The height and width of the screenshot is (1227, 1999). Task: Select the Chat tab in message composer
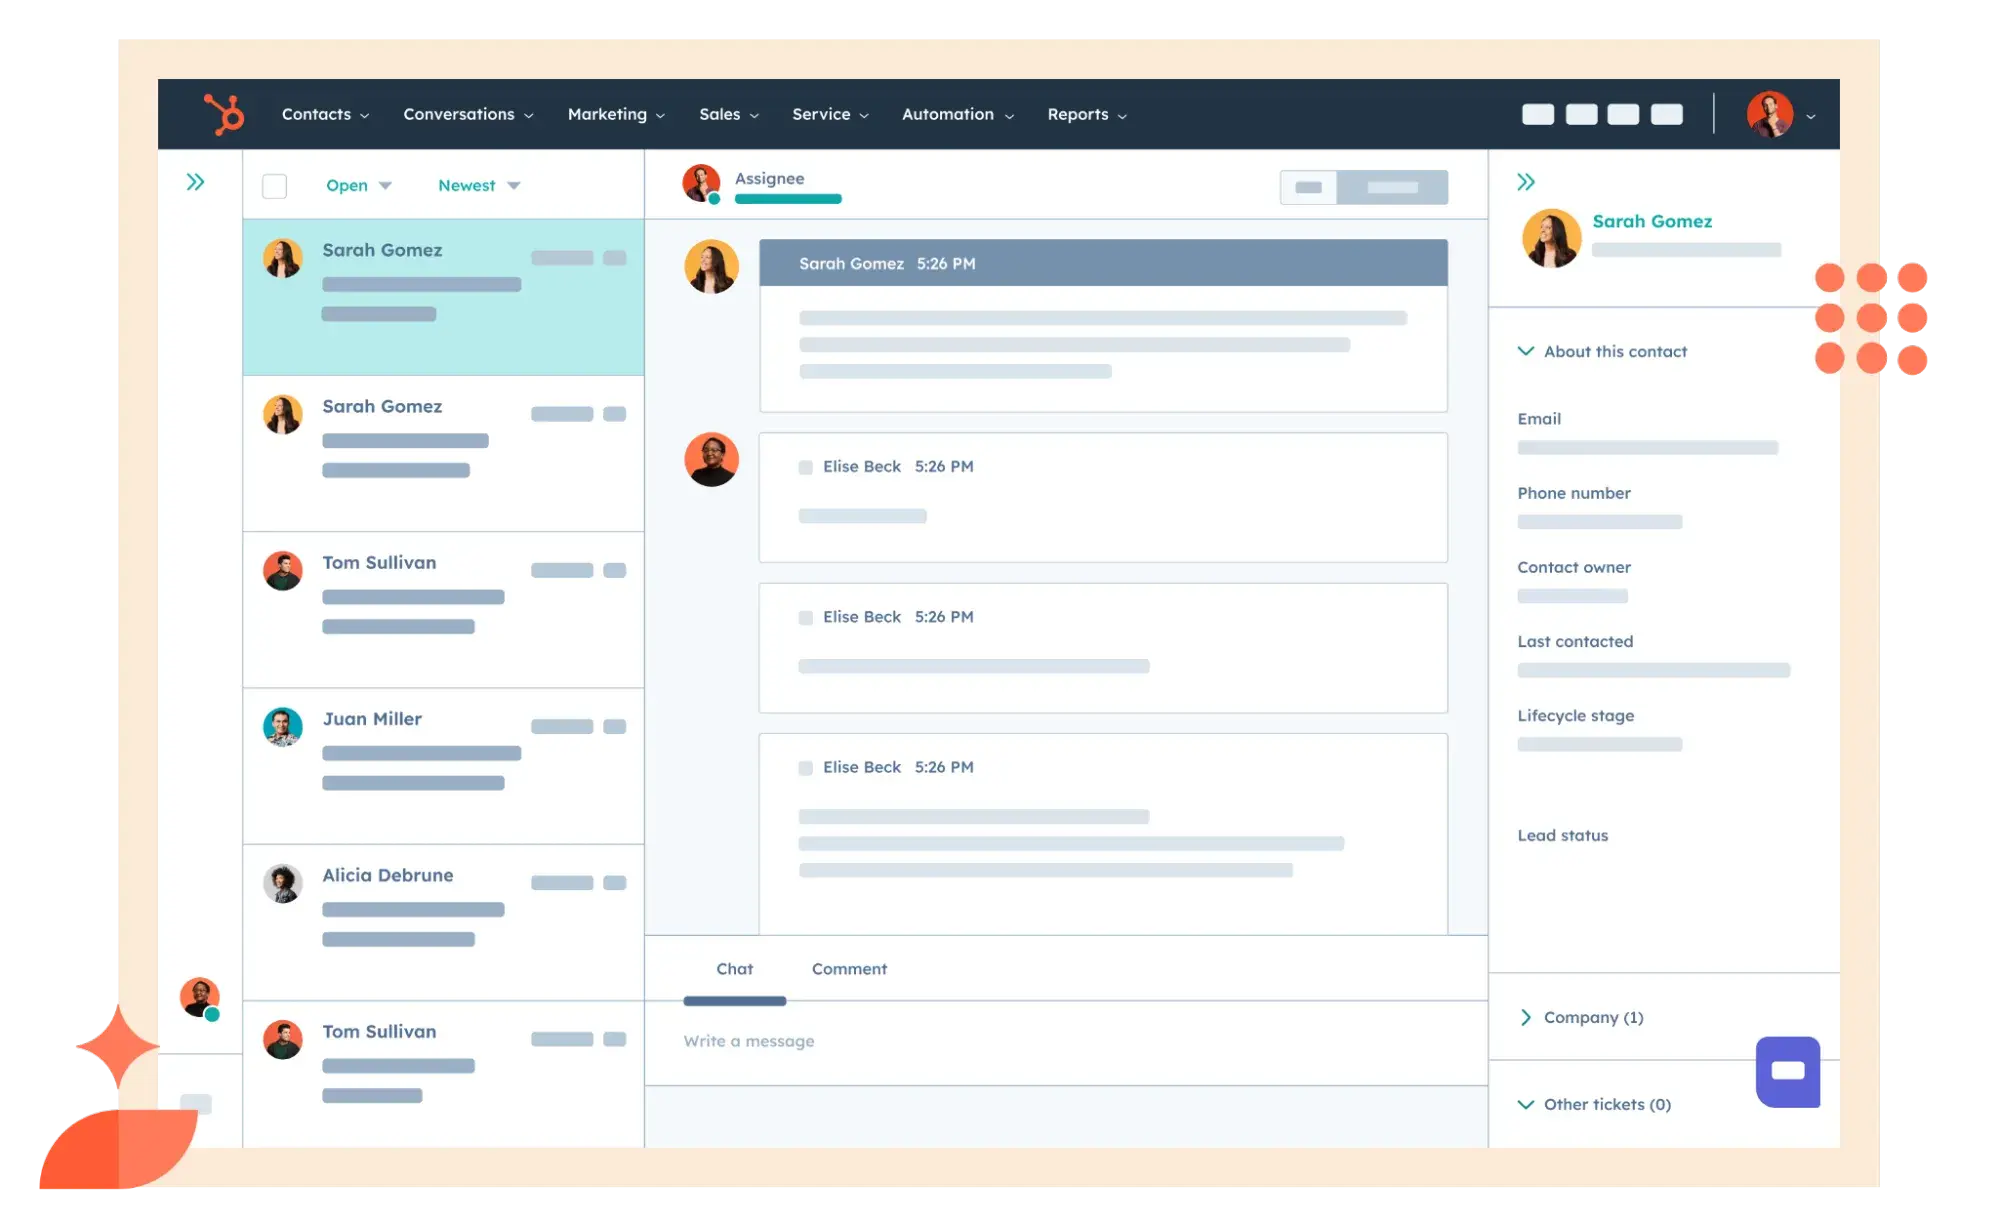tap(732, 968)
